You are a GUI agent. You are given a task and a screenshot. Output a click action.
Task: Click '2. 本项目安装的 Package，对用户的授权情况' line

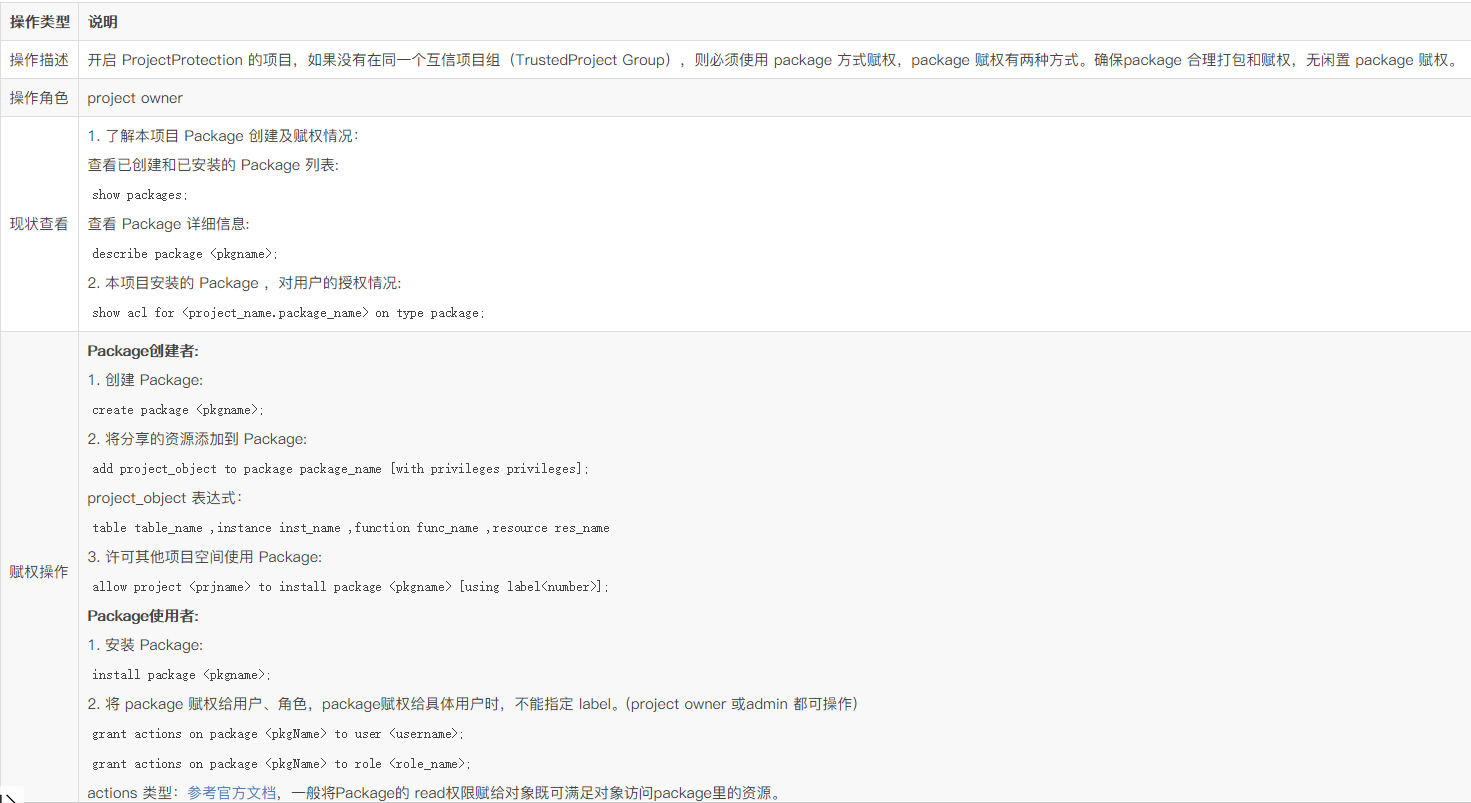pyautogui.click(x=244, y=283)
